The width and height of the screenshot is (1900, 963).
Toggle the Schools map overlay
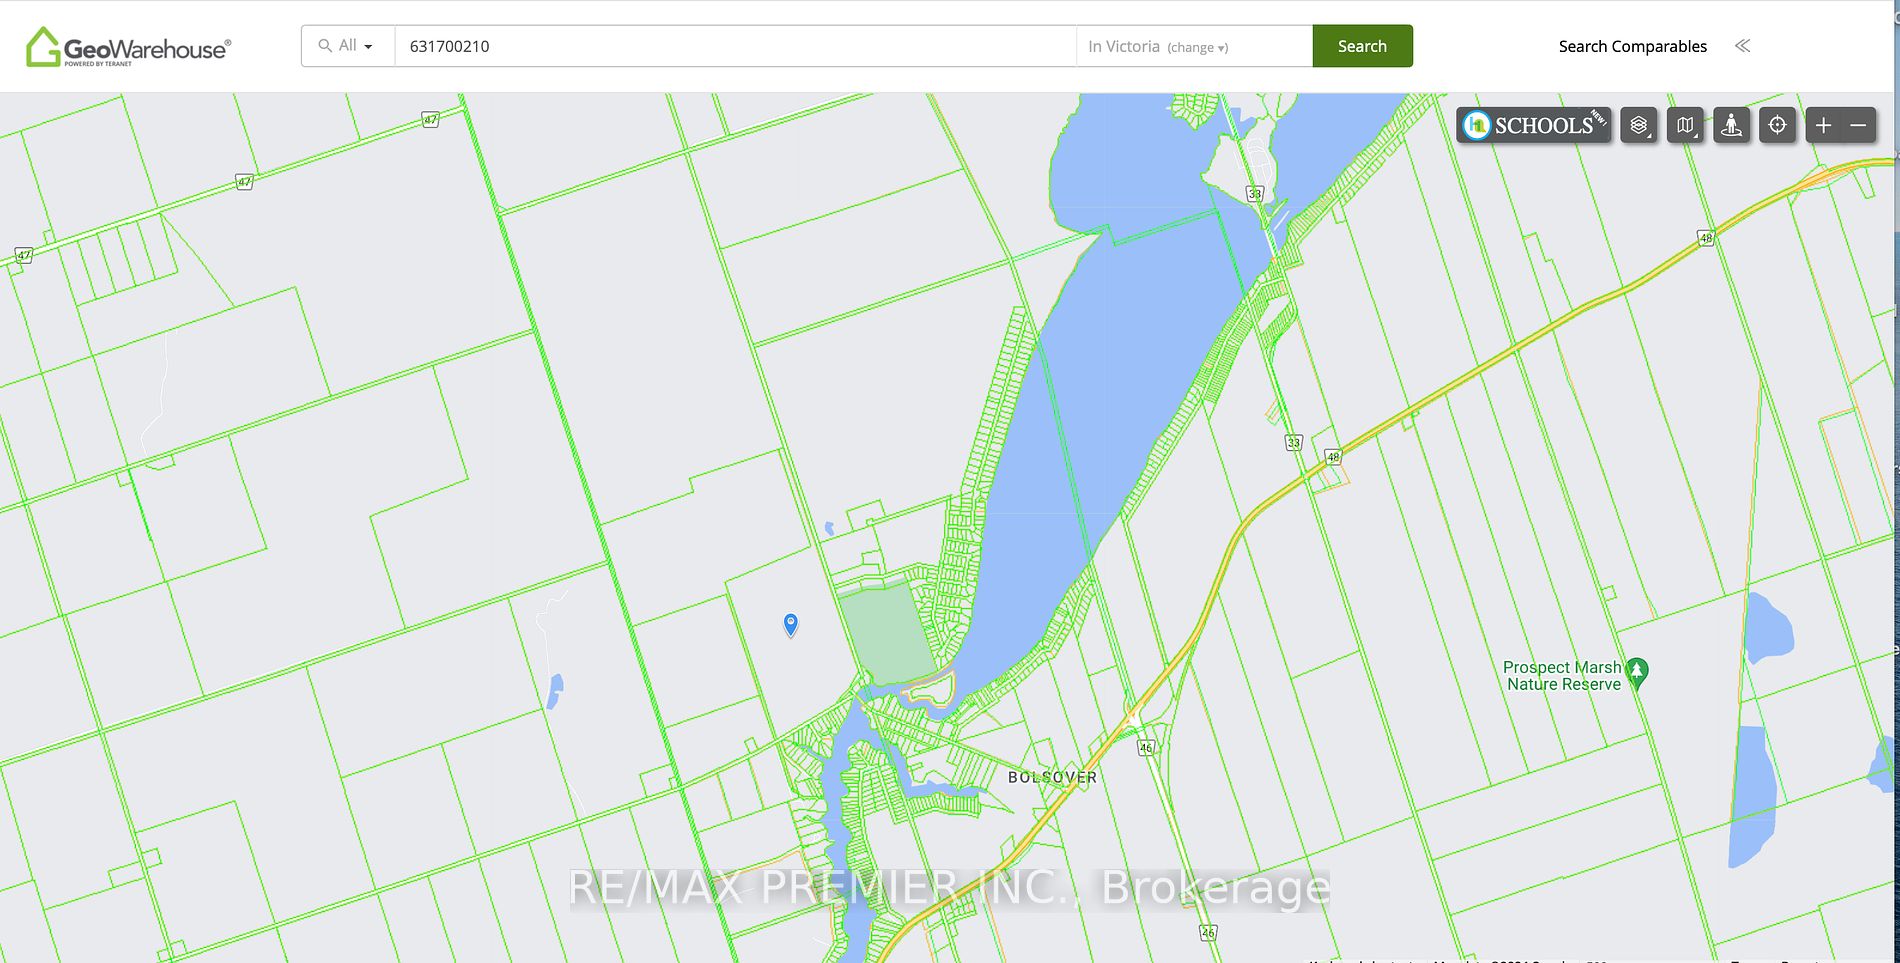click(x=1533, y=125)
